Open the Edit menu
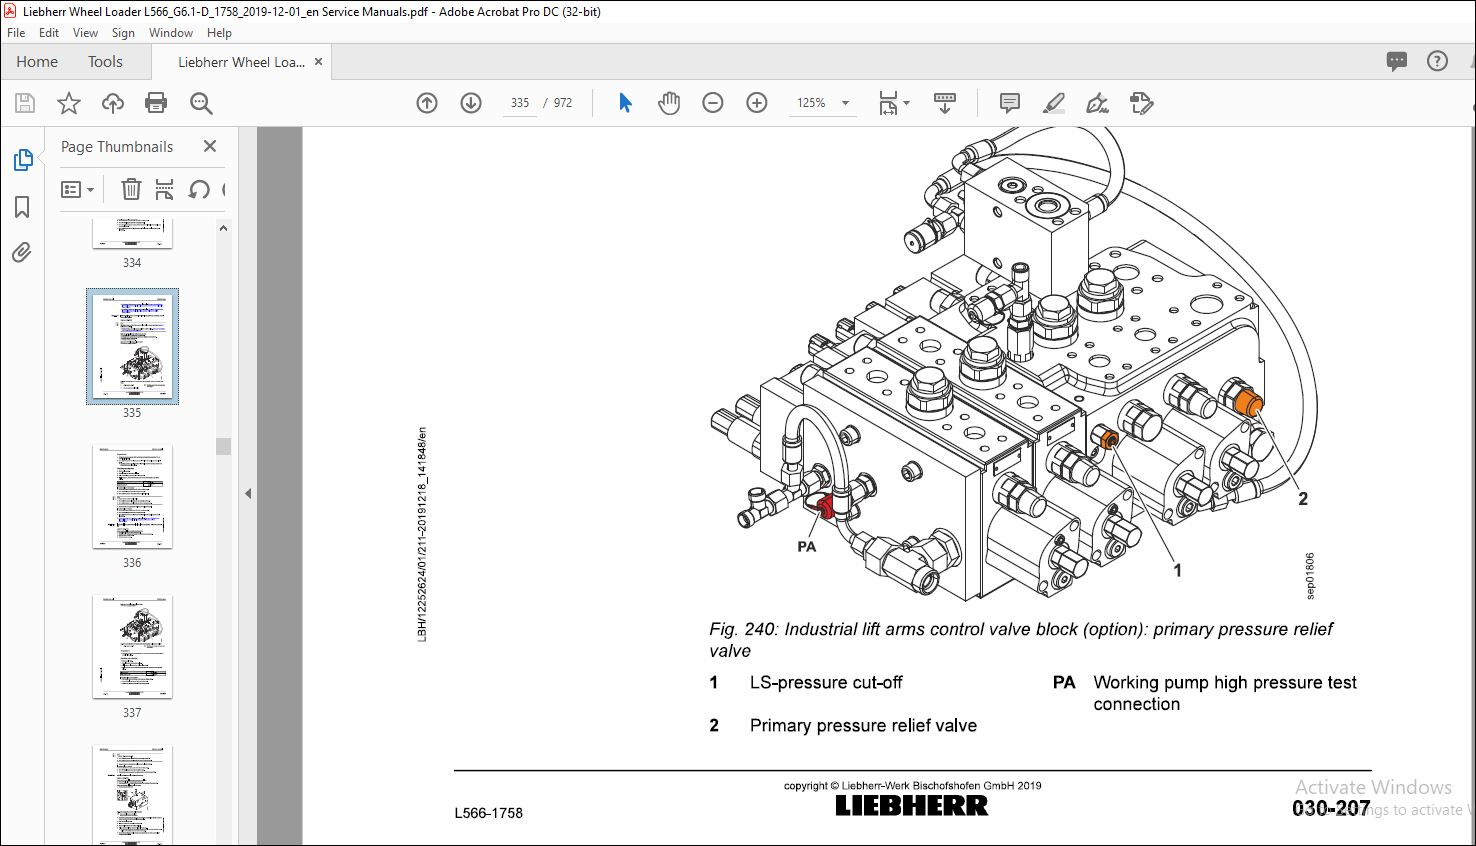This screenshot has height=846, width=1476. [x=49, y=33]
